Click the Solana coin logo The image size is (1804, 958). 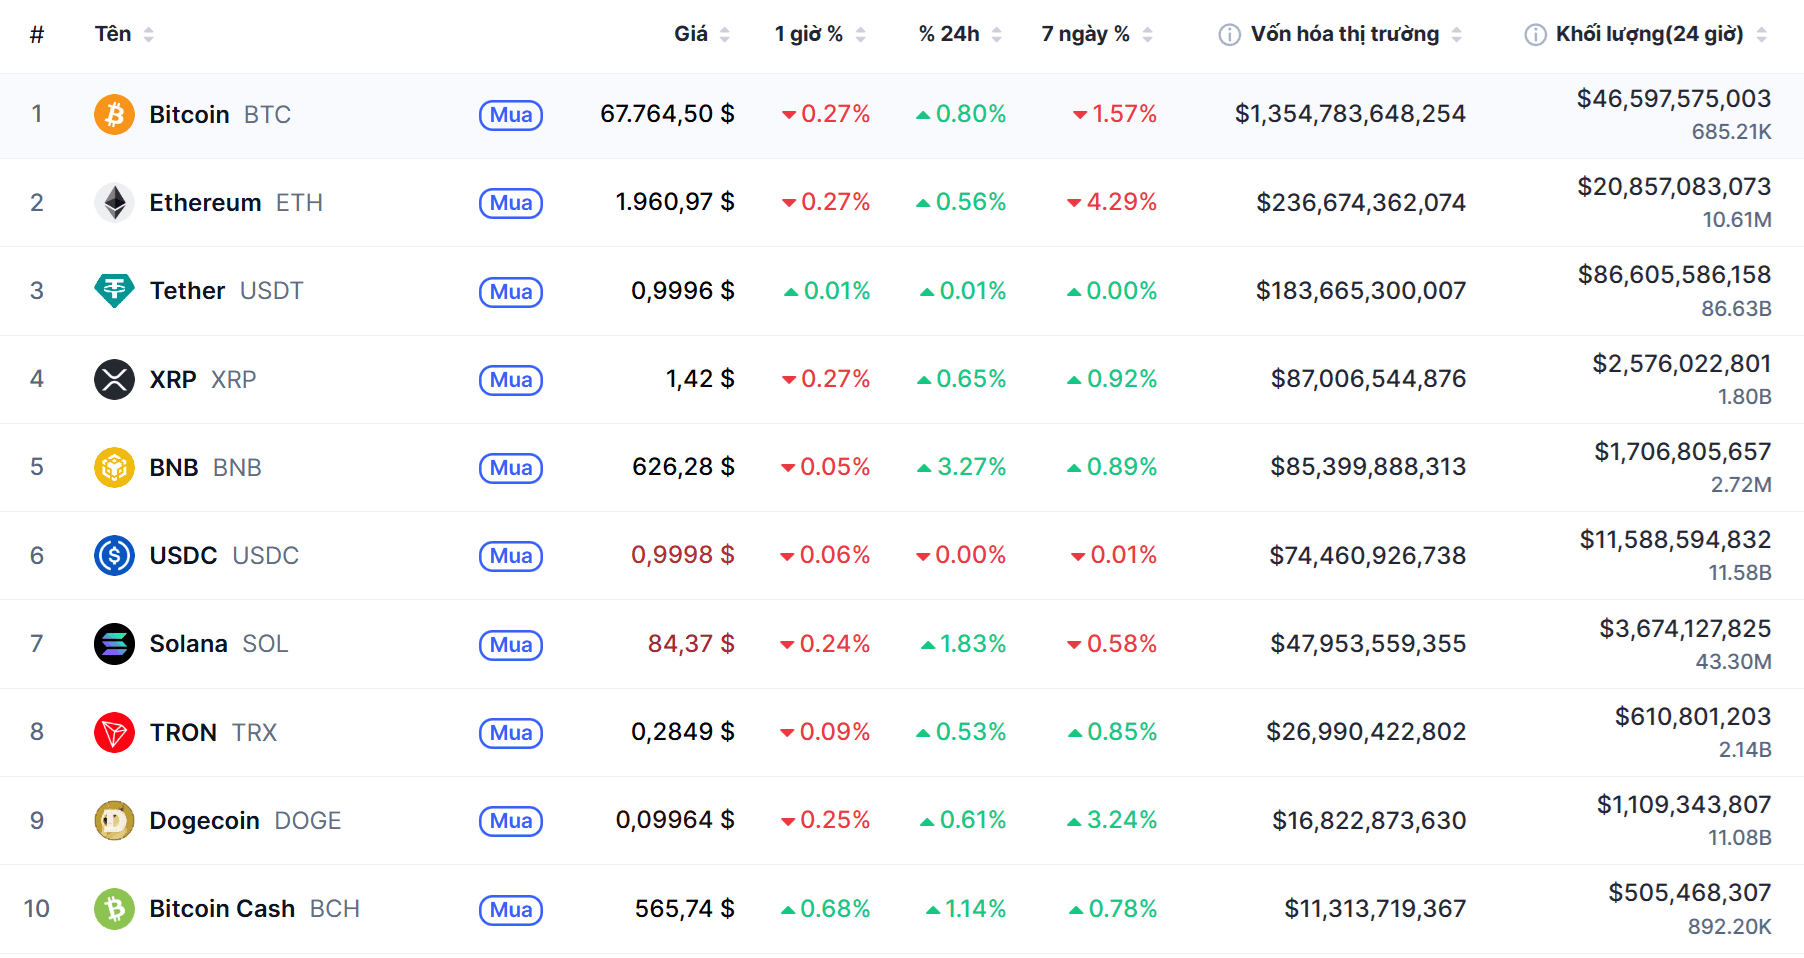tap(114, 644)
